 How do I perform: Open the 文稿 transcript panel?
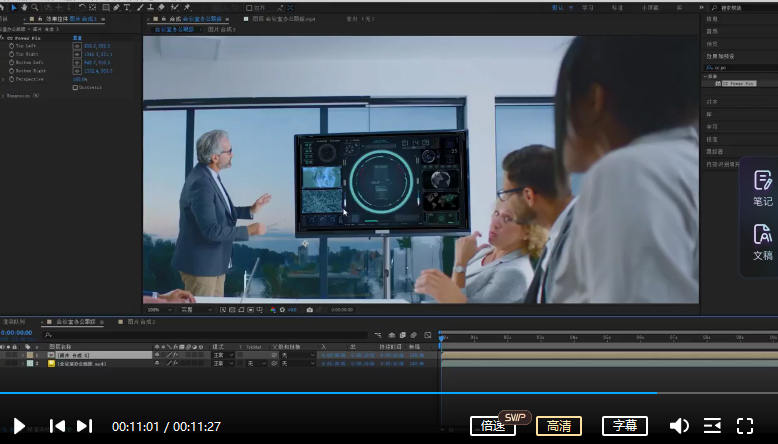(762, 243)
